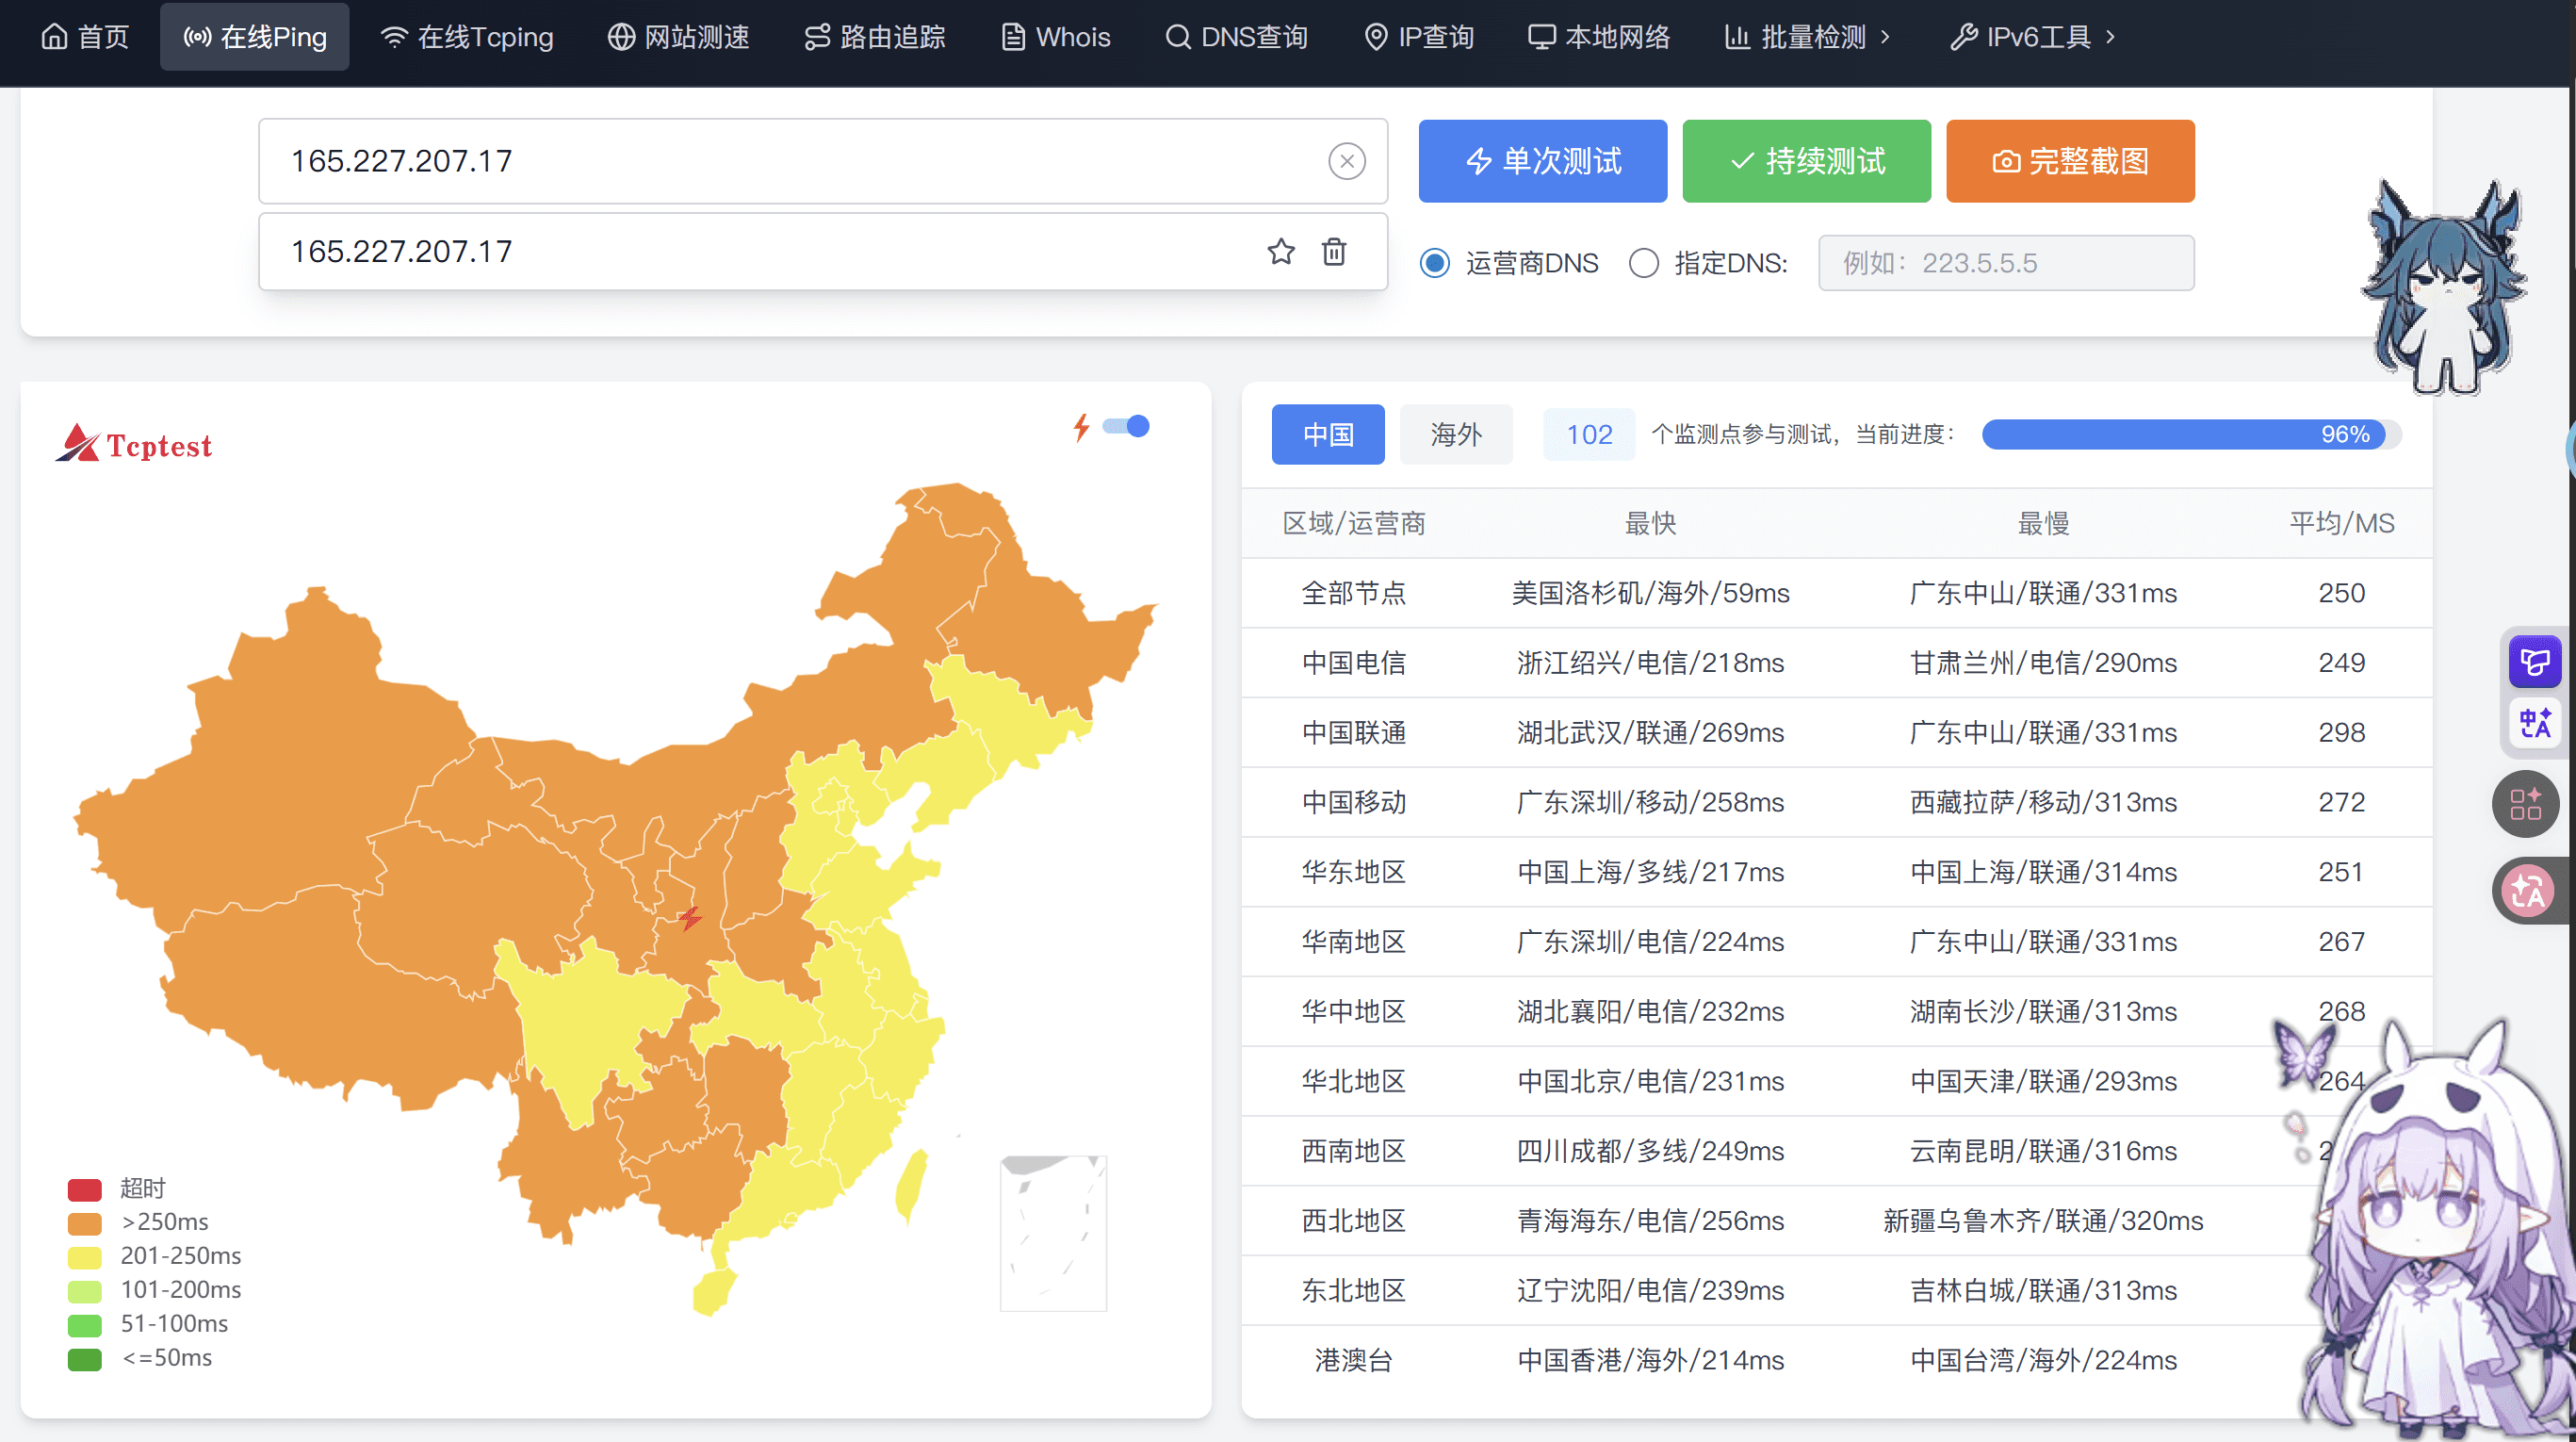Click the 96% progress bar

(2190, 435)
